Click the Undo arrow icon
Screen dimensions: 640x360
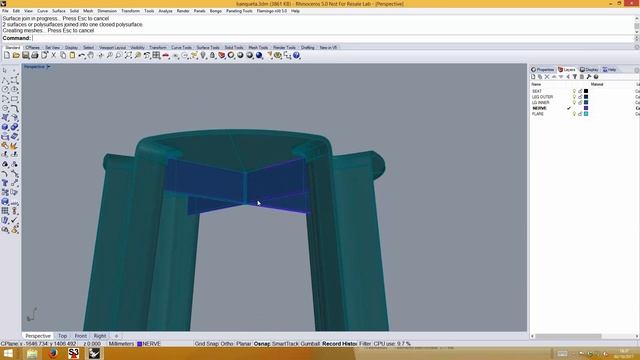pyautogui.click(x=82, y=56)
